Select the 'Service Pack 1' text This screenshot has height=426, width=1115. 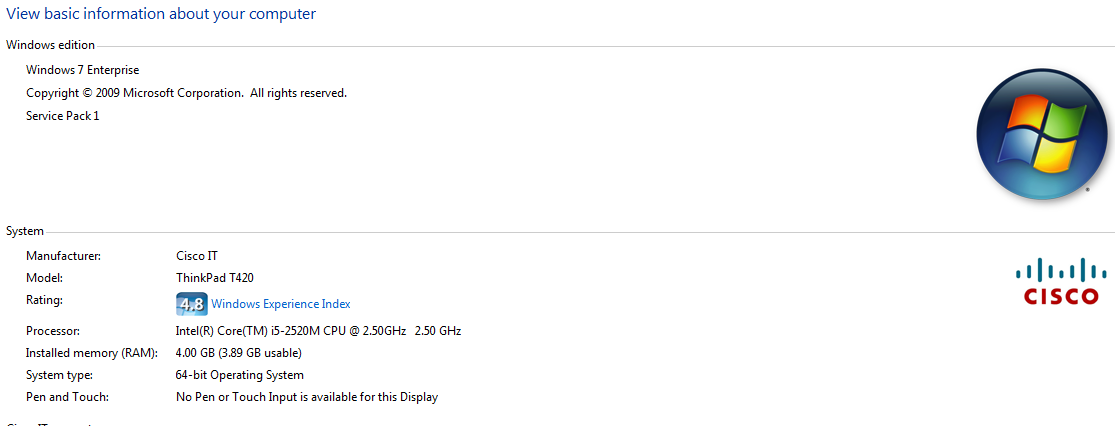63,115
